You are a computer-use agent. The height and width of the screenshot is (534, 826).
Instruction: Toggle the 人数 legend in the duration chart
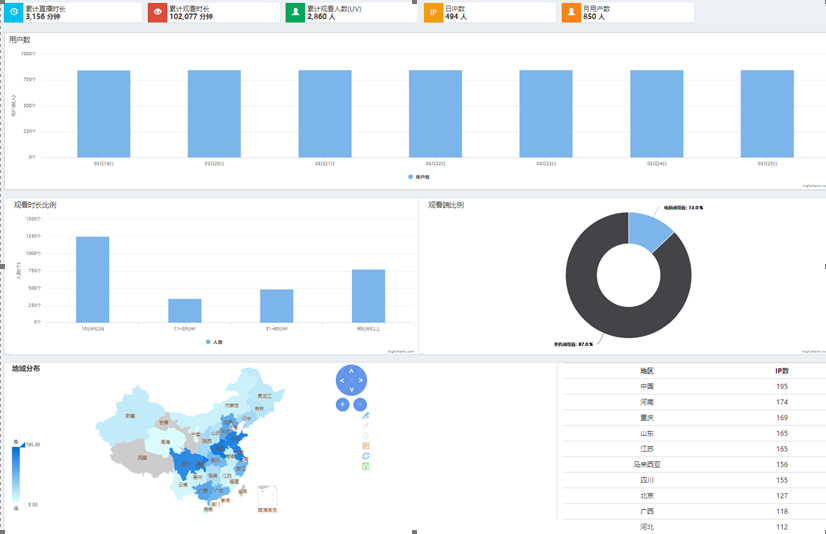tap(214, 342)
